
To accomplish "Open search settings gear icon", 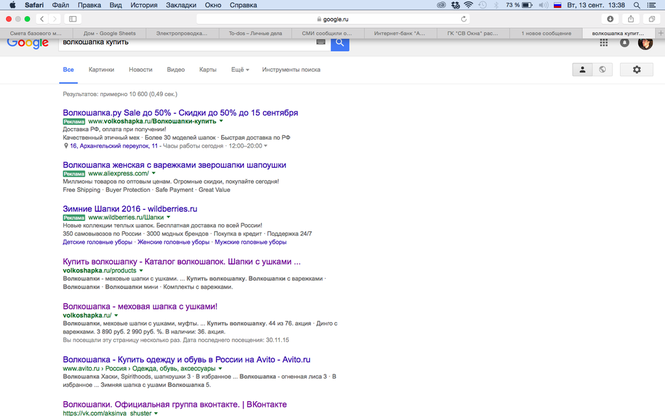I will coord(637,70).
